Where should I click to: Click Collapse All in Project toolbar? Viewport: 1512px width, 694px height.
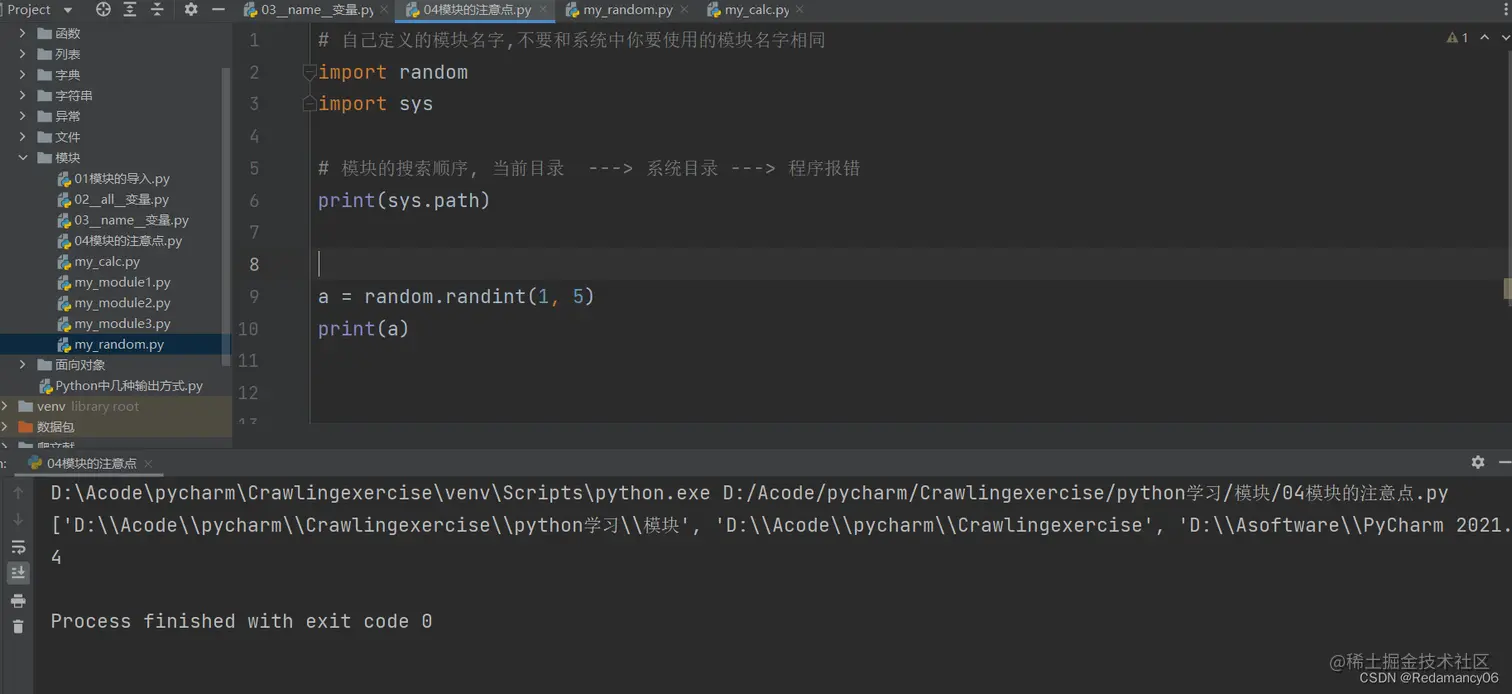point(157,9)
